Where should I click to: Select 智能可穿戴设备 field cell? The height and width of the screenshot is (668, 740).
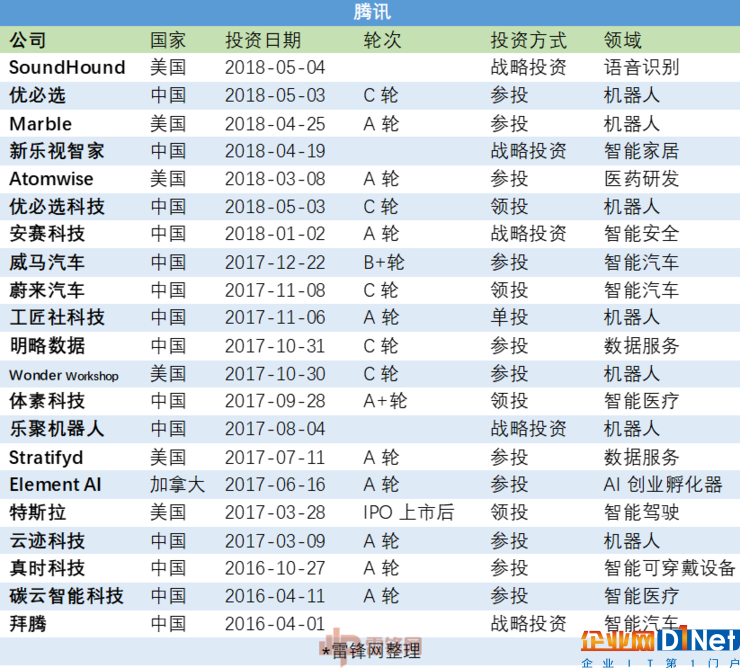(x=670, y=568)
